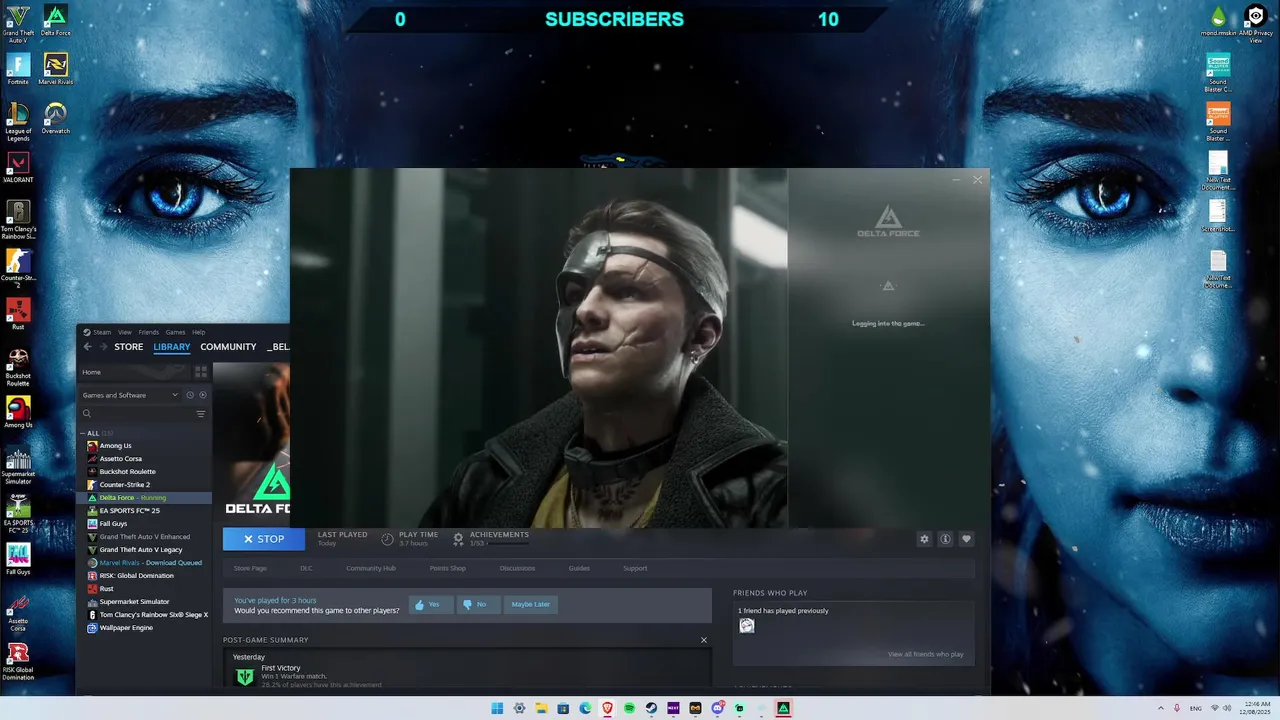Open Steam library advanced filters icon
The image size is (1280, 720).
tap(201, 414)
